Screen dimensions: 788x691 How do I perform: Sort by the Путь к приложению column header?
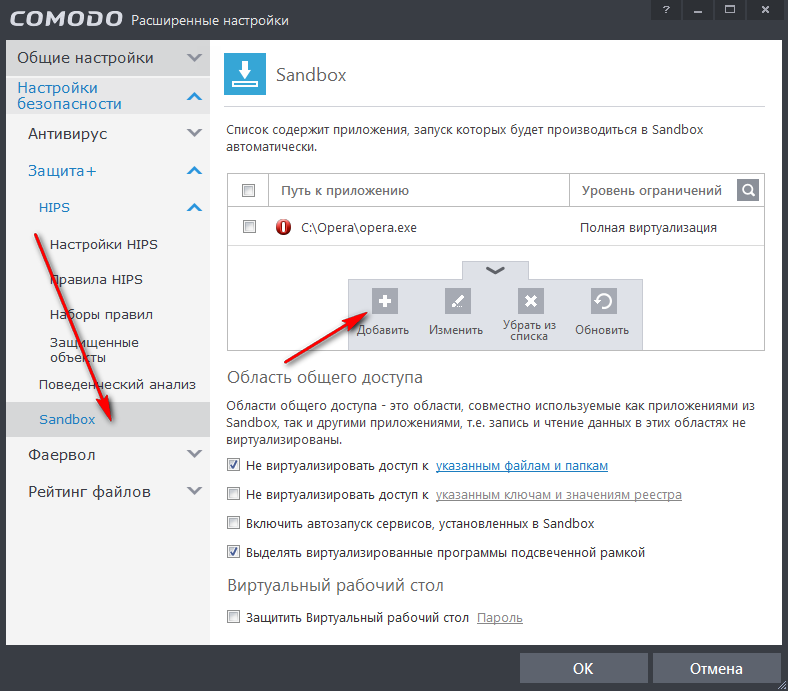click(x=419, y=190)
